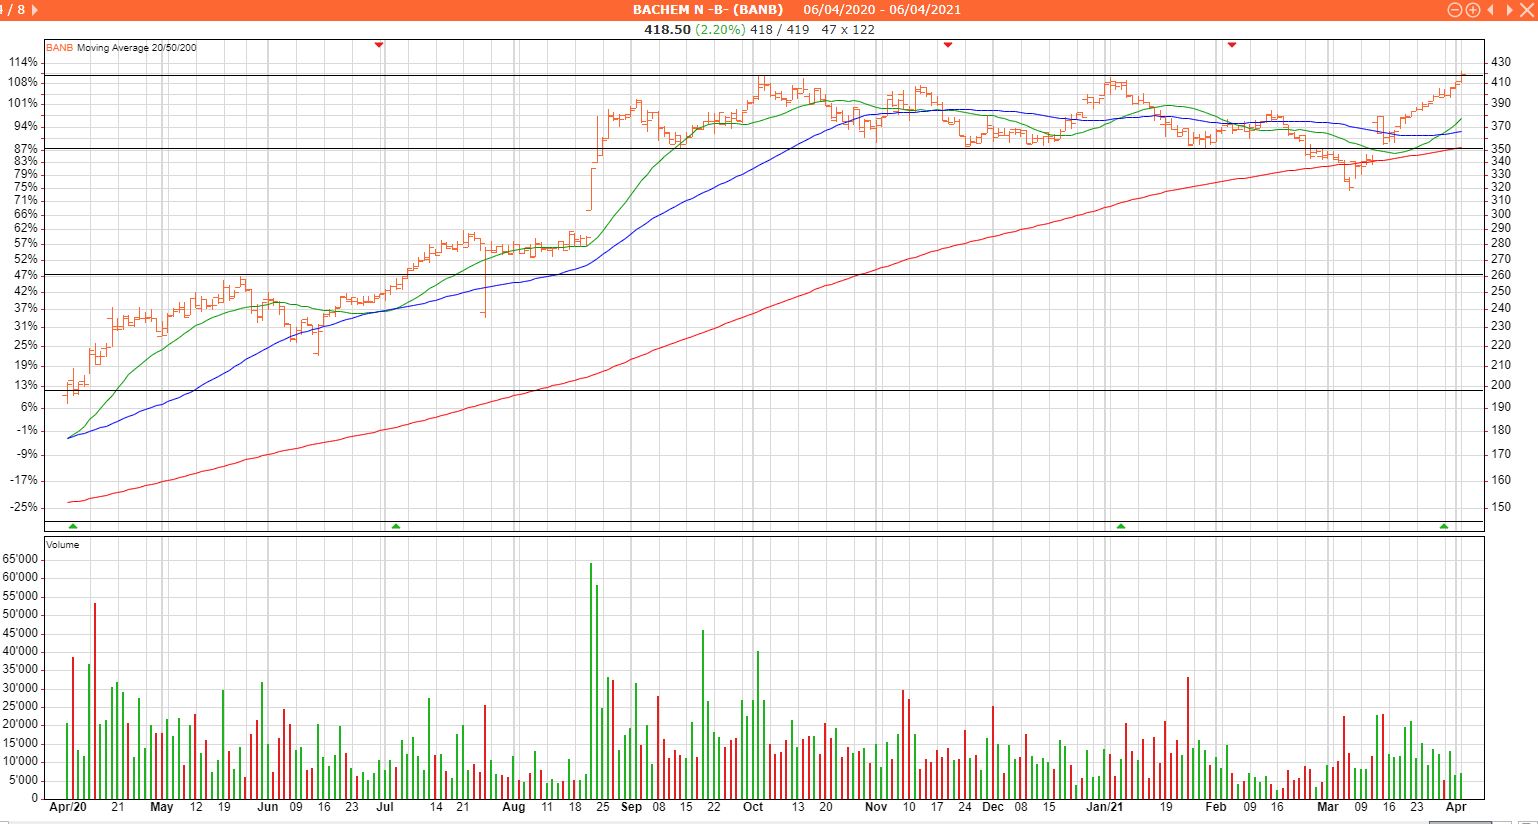Image resolution: width=1538 pixels, height=824 pixels.
Task: Click the red event marker in early February
Action: click(1232, 45)
